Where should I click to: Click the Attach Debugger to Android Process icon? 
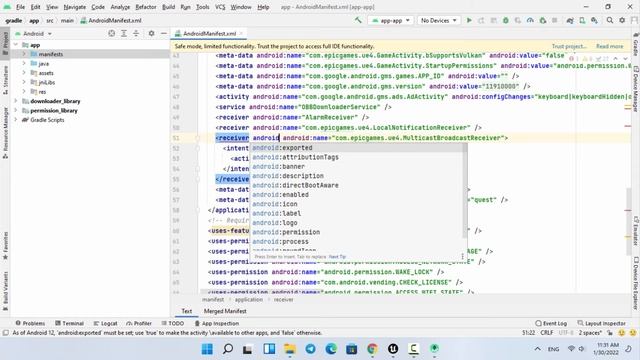543,20
